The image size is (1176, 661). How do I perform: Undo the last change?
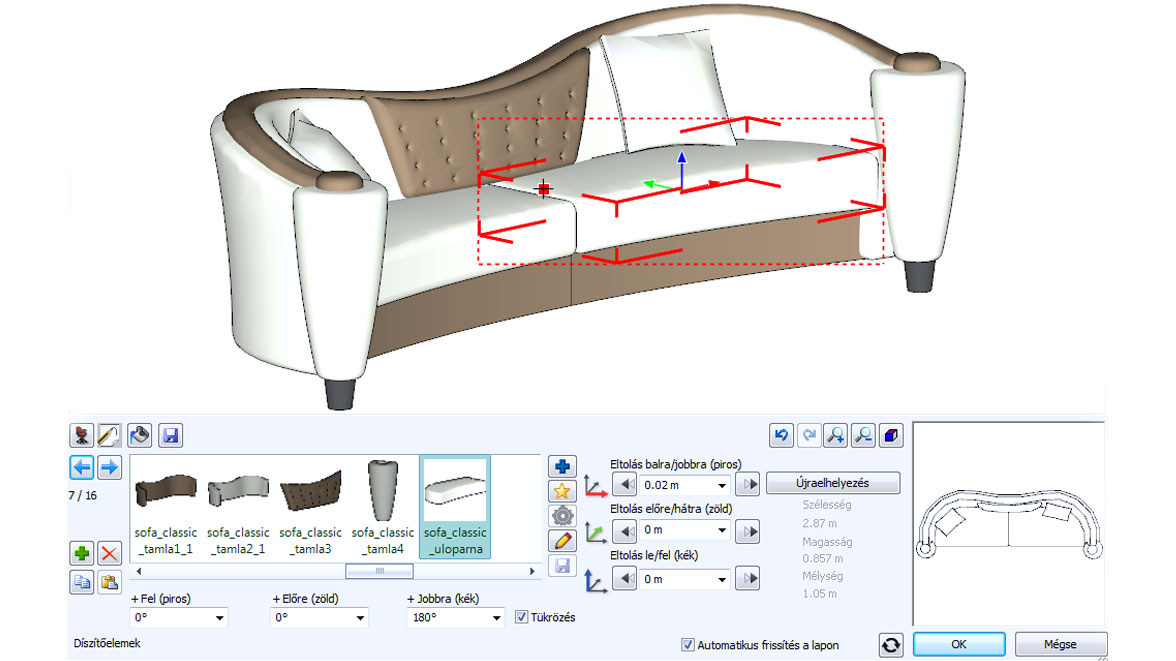[x=781, y=435]
